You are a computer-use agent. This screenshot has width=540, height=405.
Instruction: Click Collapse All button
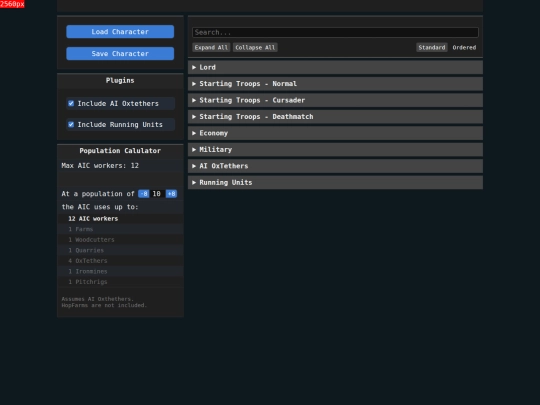click(x=255, y=48)
